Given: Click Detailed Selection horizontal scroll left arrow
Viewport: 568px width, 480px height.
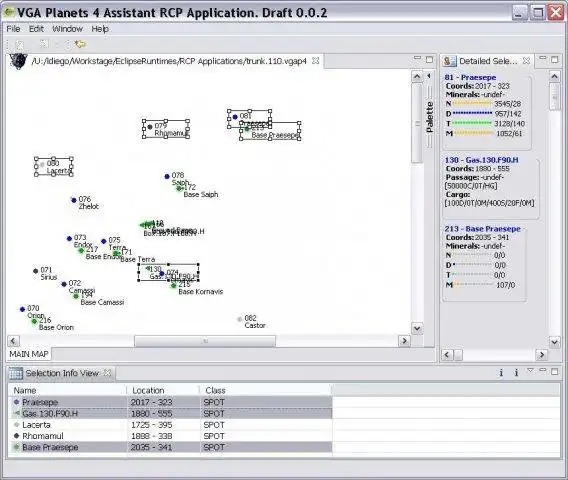Looking at the screenshot, I should coord(447,355).
